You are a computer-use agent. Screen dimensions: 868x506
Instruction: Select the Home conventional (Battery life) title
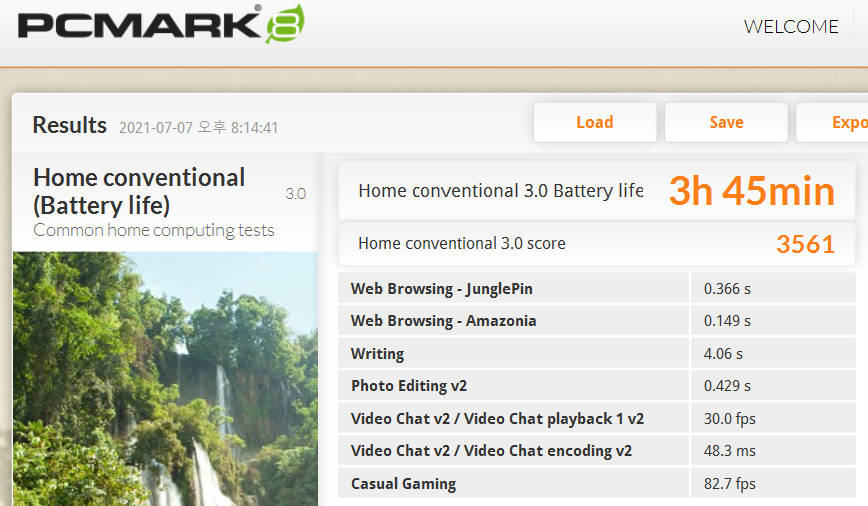pyautogui.click(x=139, y=192)
